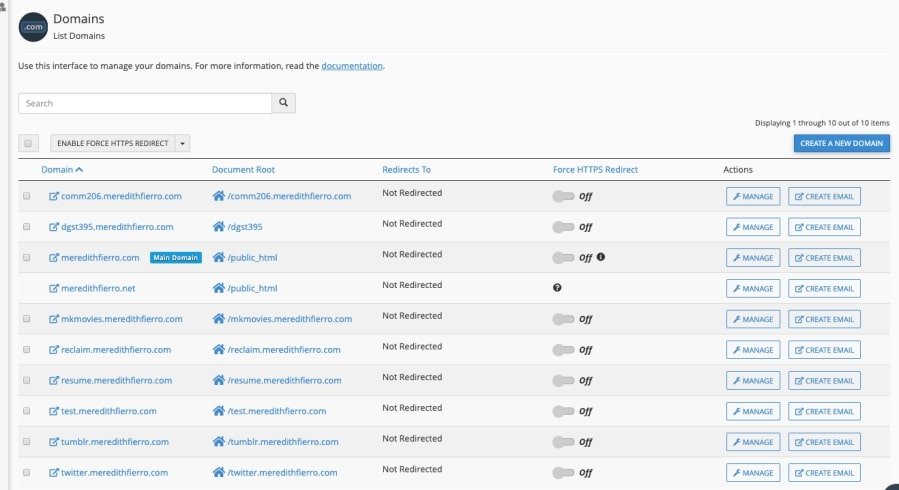Image resolution: width=899 pixels, height=490 pixels.
Task: Open /mkmovies.meredithfierro.com document root link
Action: click(290, 319)
